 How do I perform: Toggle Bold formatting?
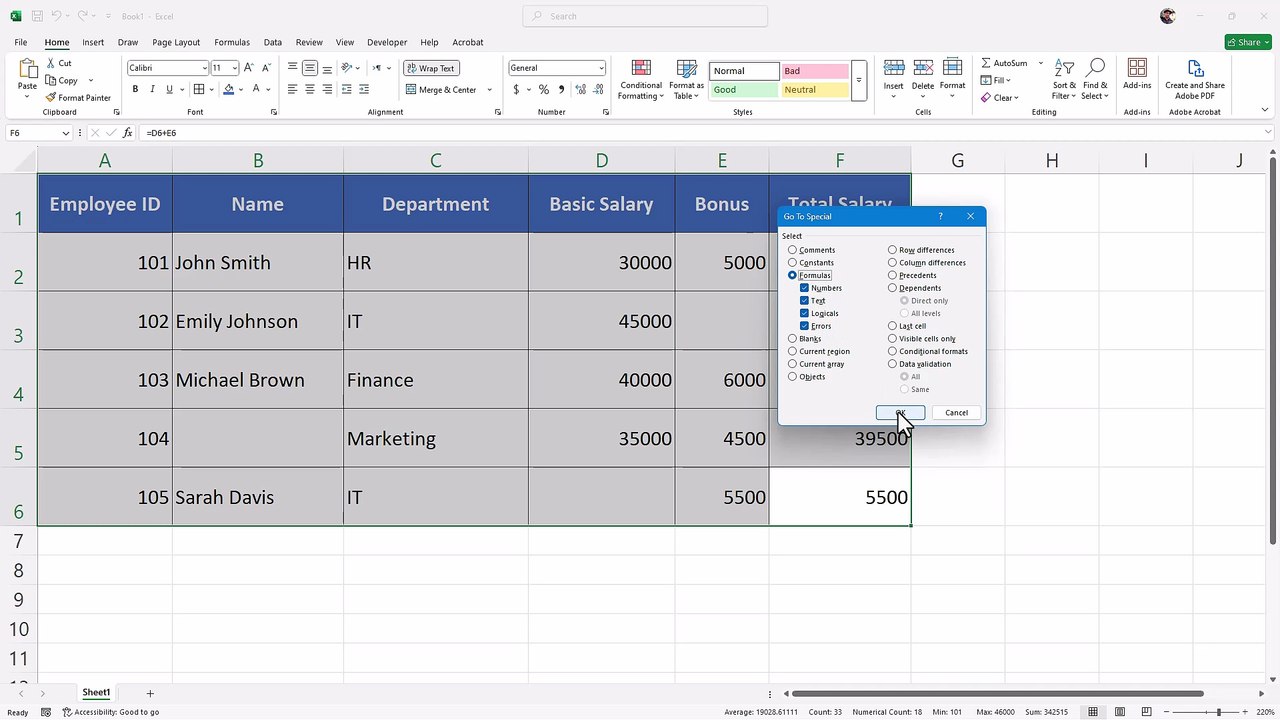point(136,89)
